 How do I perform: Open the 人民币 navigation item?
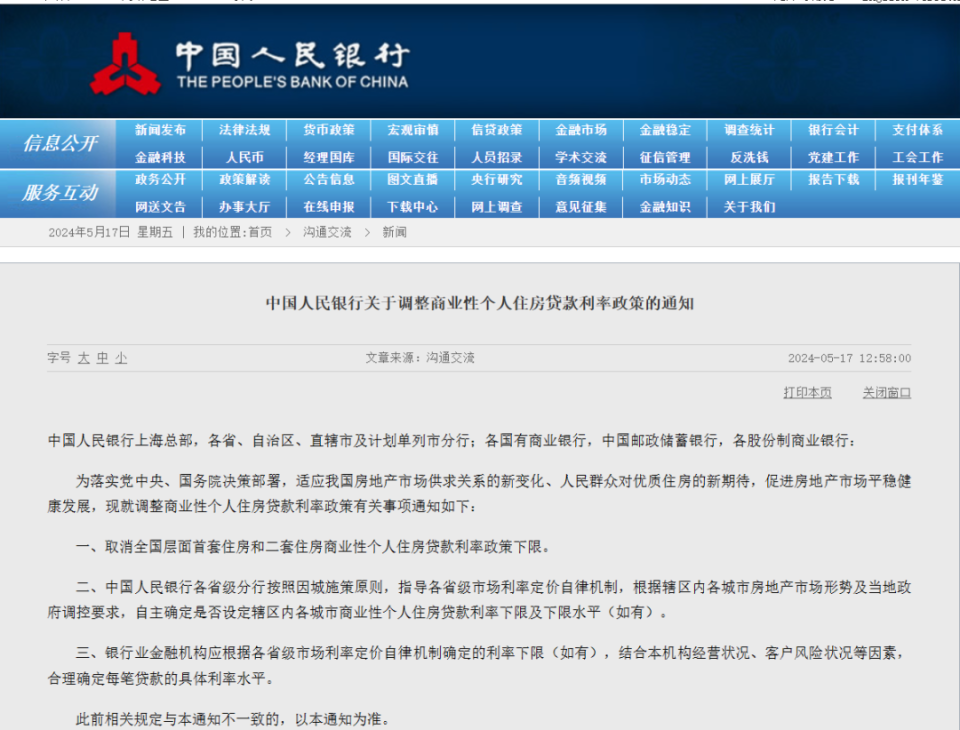click(x=244, y=157)
